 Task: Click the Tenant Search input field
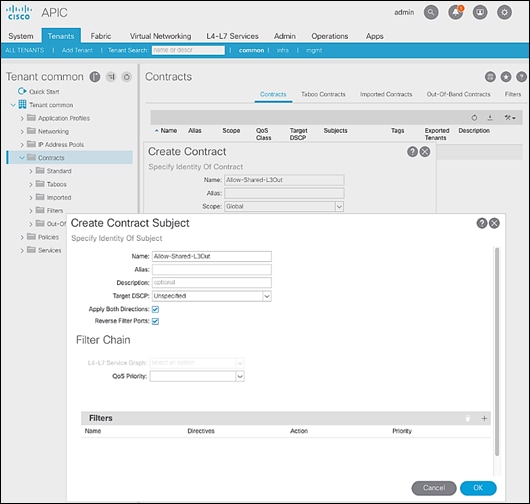188,50
